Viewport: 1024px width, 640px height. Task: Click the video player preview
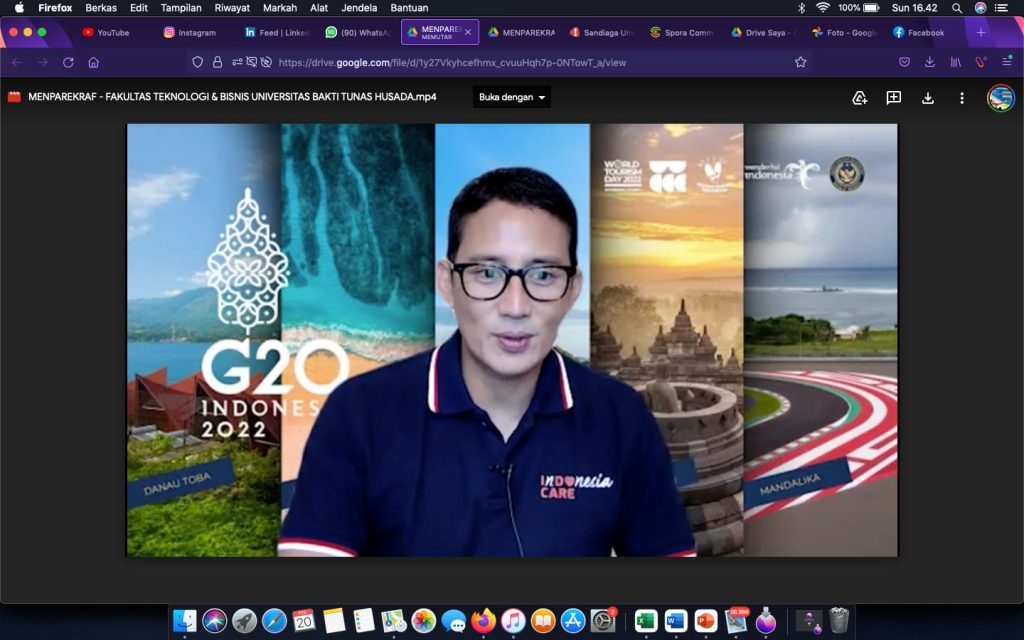(512, 340)
